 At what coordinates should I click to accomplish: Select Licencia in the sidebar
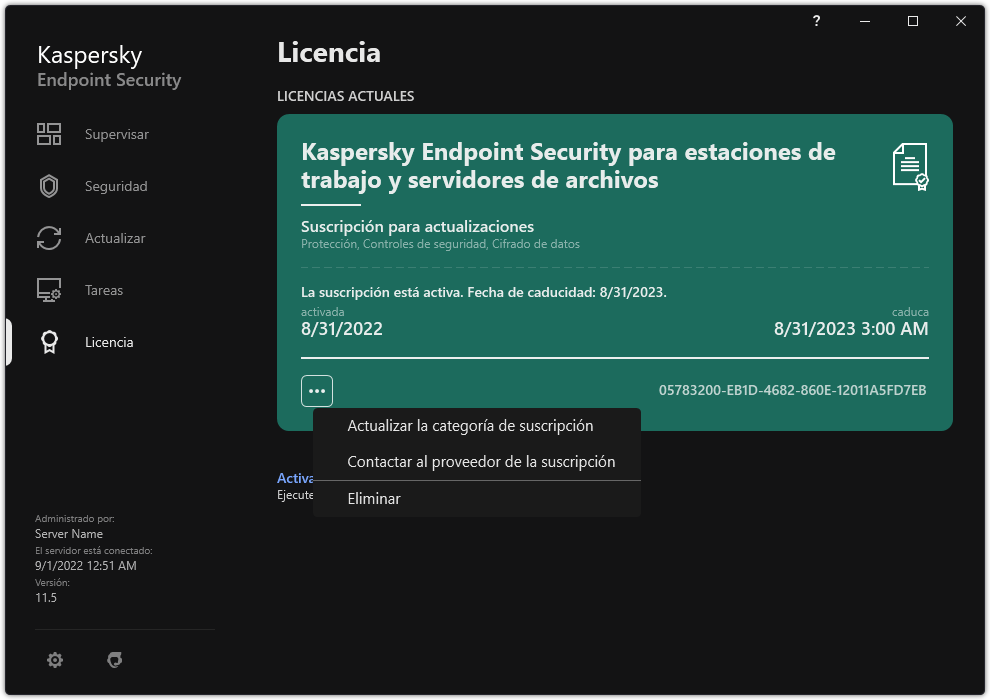[108, 342]
